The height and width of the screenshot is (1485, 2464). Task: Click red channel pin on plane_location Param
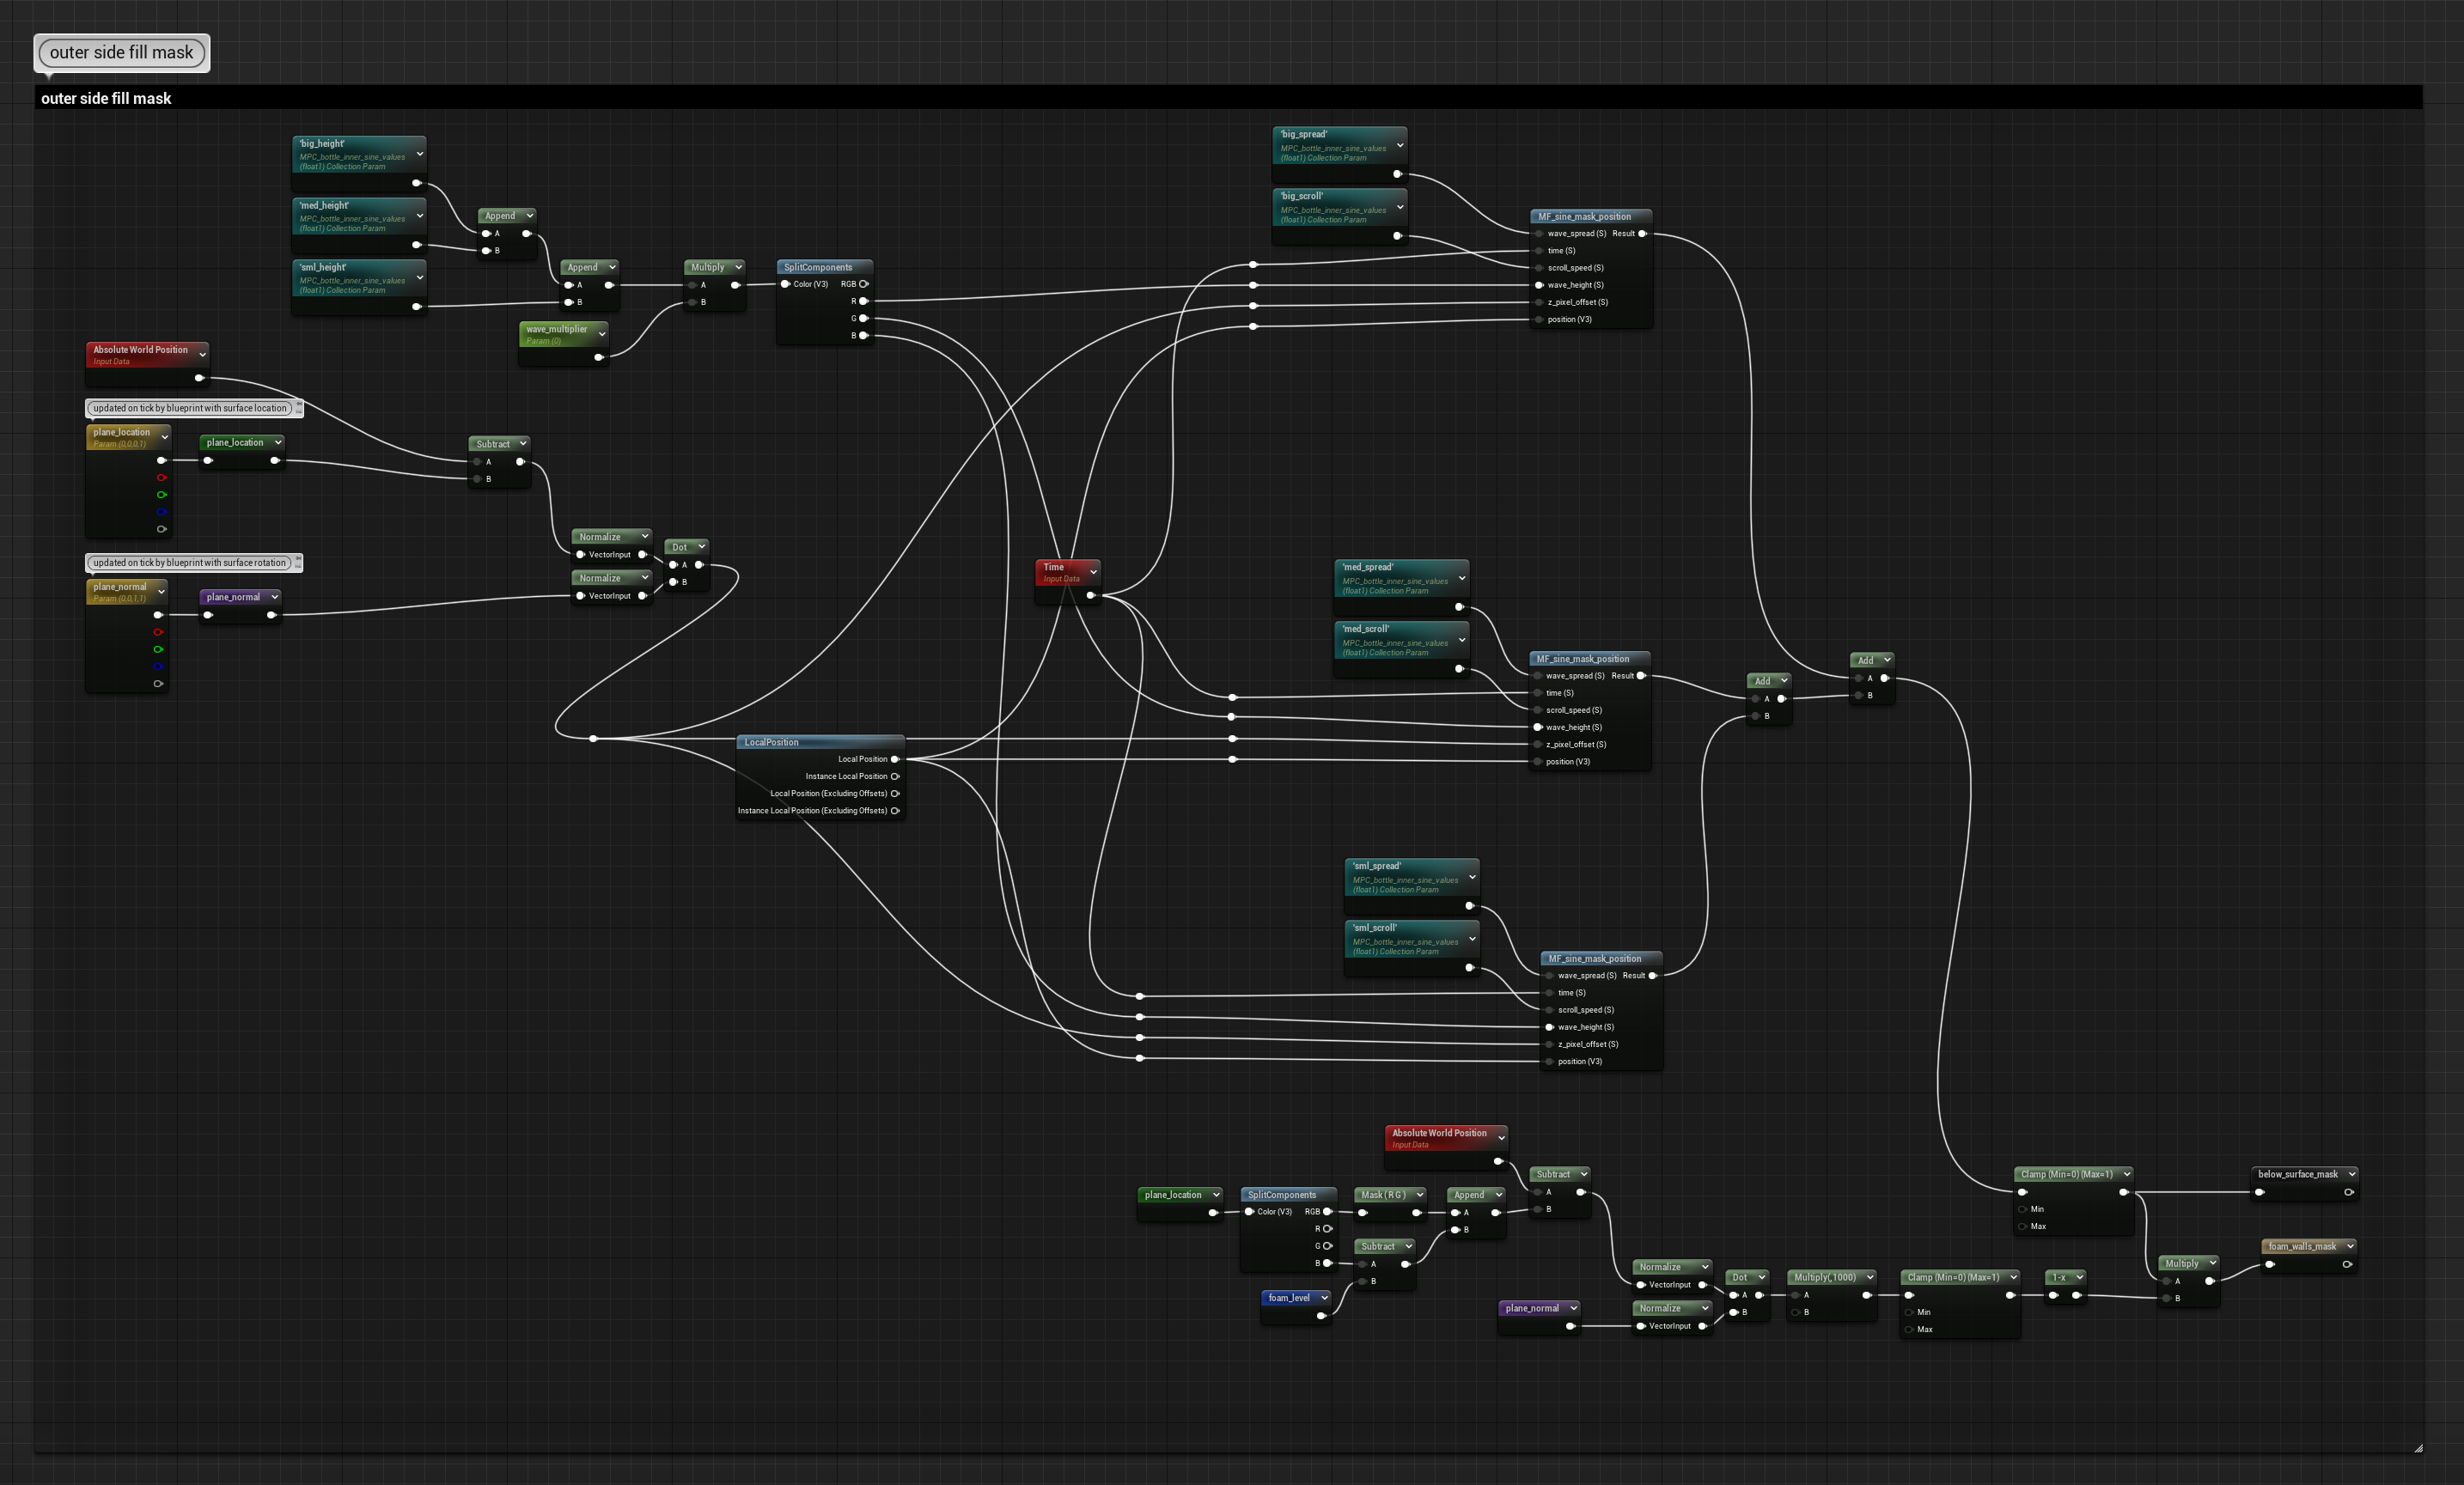tap(161, 477)
